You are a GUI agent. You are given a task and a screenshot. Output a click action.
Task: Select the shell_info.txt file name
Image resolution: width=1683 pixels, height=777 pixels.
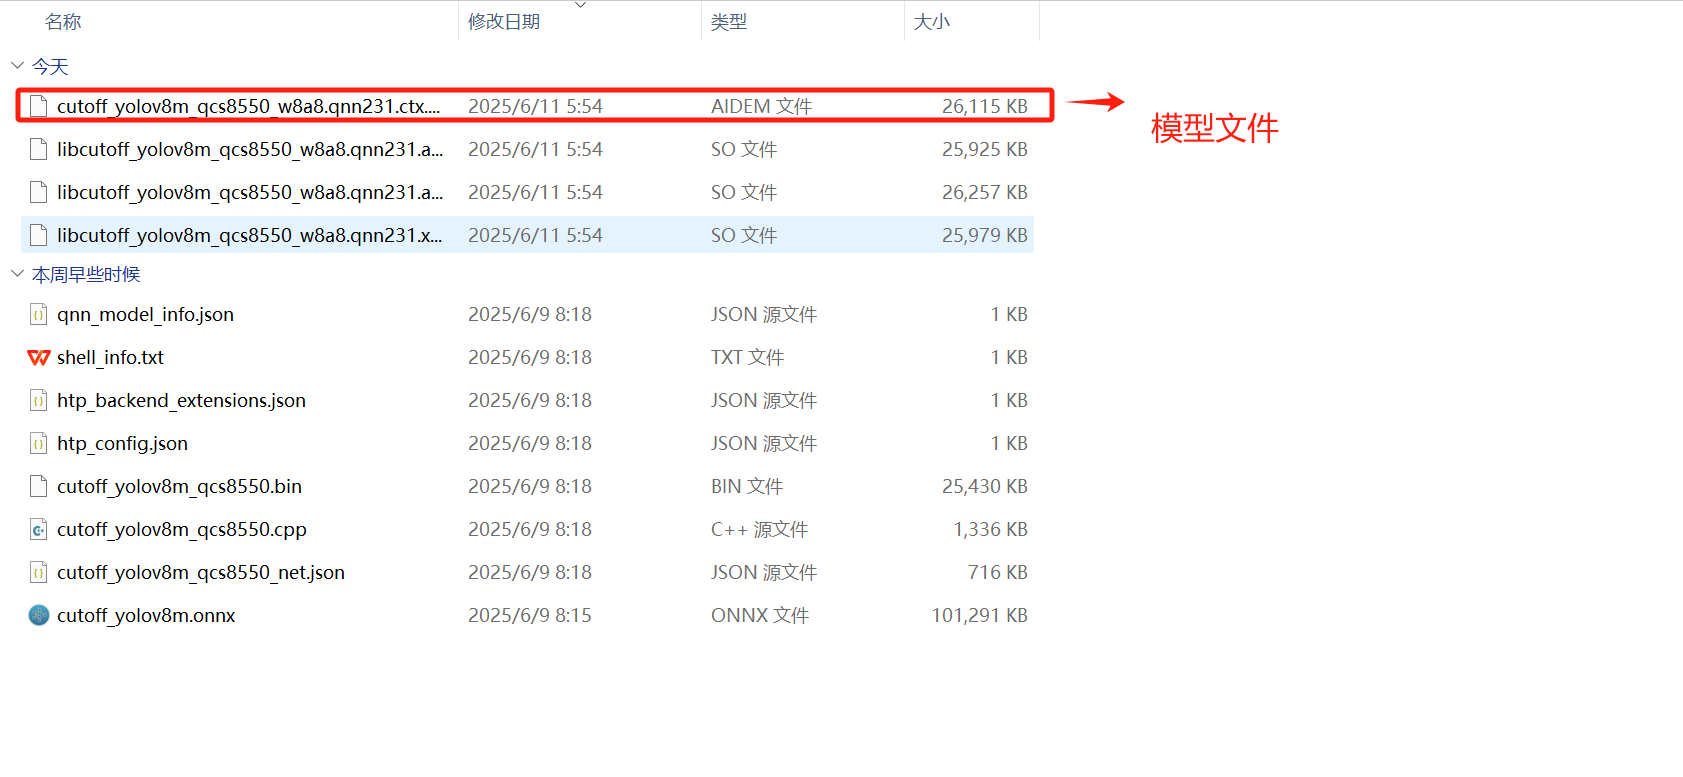click(x=110, y=357)
